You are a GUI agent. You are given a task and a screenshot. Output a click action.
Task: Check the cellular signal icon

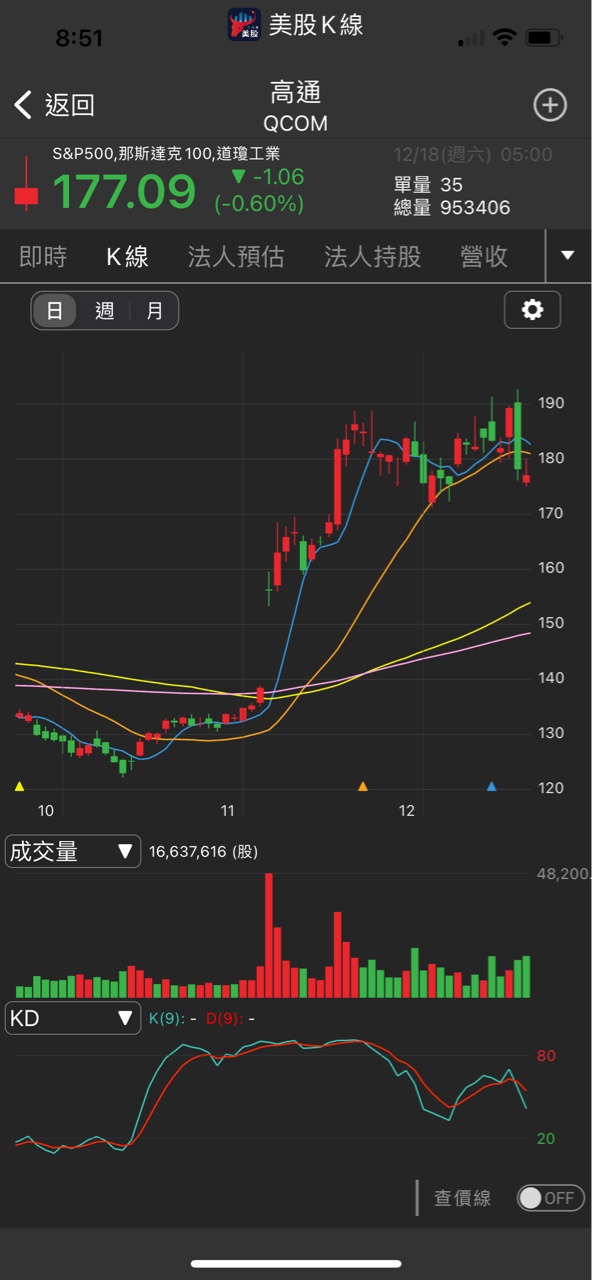coord(471,39)
